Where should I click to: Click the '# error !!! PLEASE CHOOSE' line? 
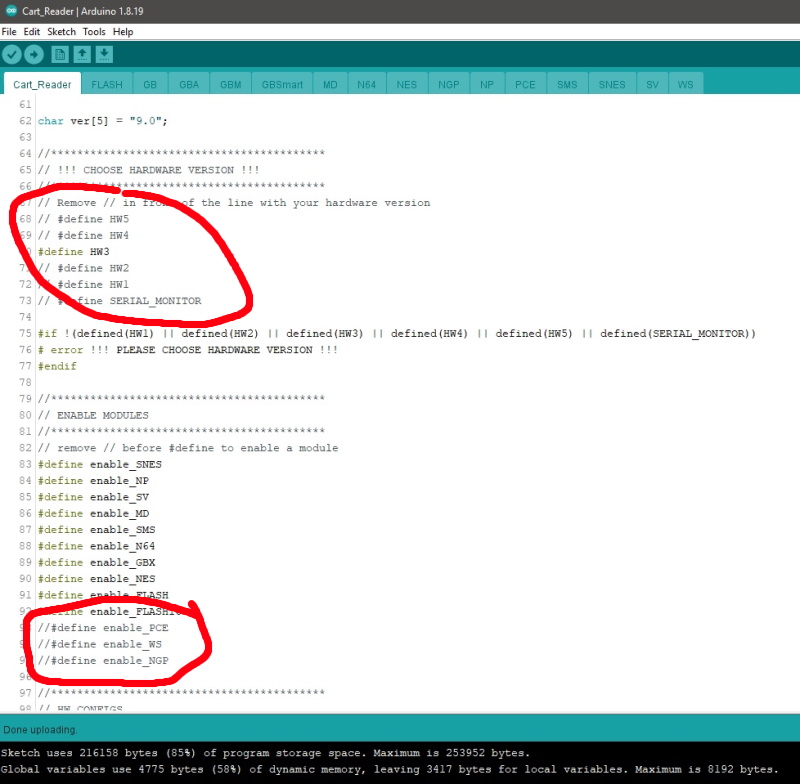point(188,349)
